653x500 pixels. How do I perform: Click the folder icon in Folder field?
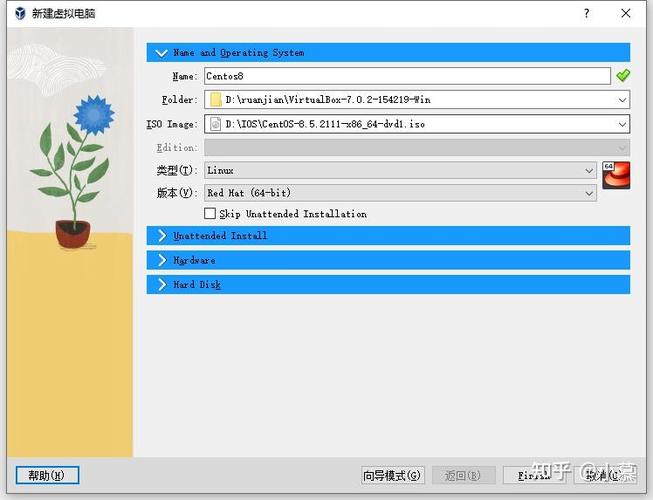215,100
